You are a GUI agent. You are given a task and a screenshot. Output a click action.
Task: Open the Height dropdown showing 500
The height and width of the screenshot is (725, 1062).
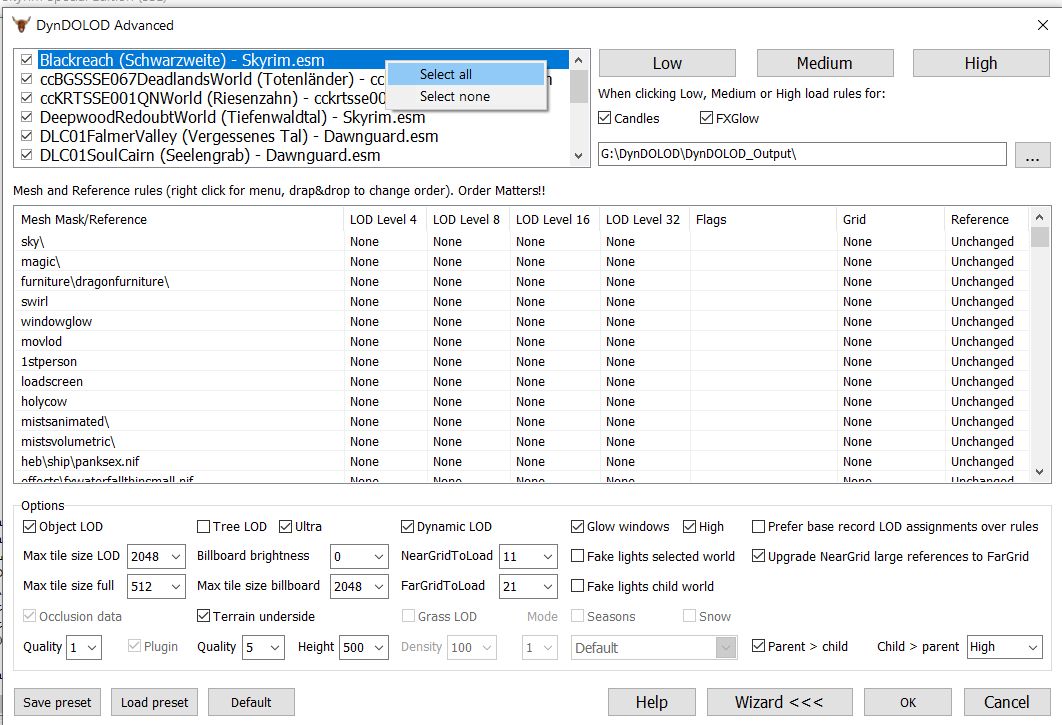tap(364, 647)
